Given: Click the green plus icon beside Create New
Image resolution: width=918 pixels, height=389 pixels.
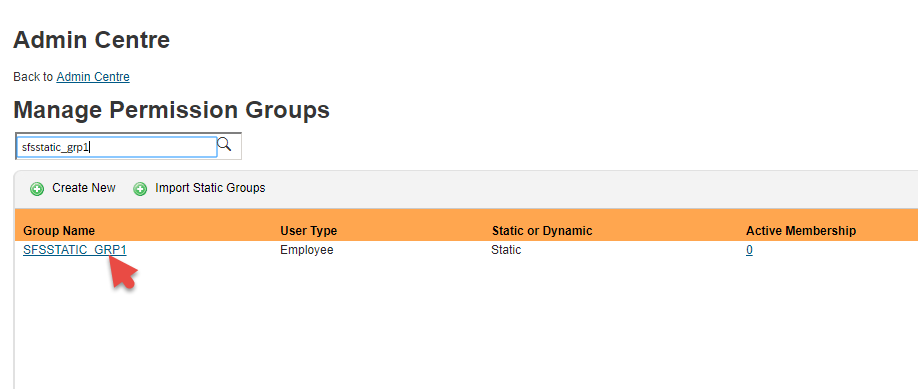Looking at the screenshot, I should click(x=37, y=189).
